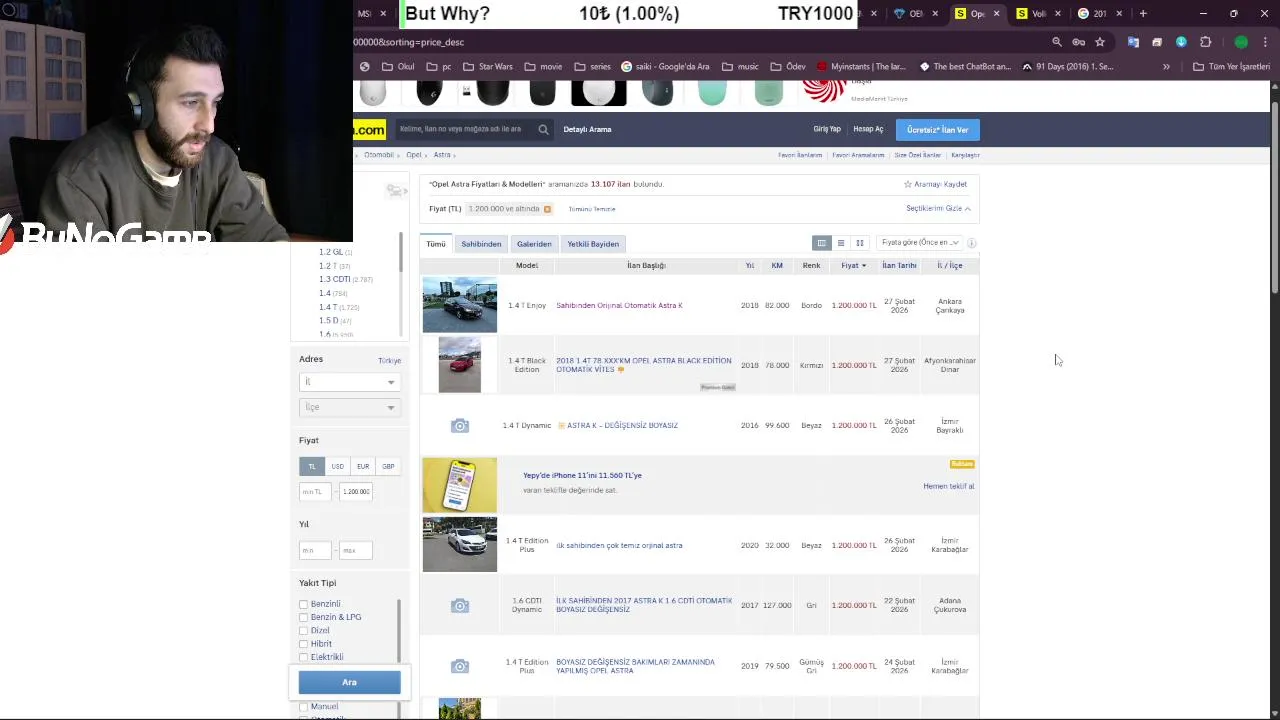Open a new browser tab
This screenshot has width=1280, height=720.
(x=1143, y=13)
